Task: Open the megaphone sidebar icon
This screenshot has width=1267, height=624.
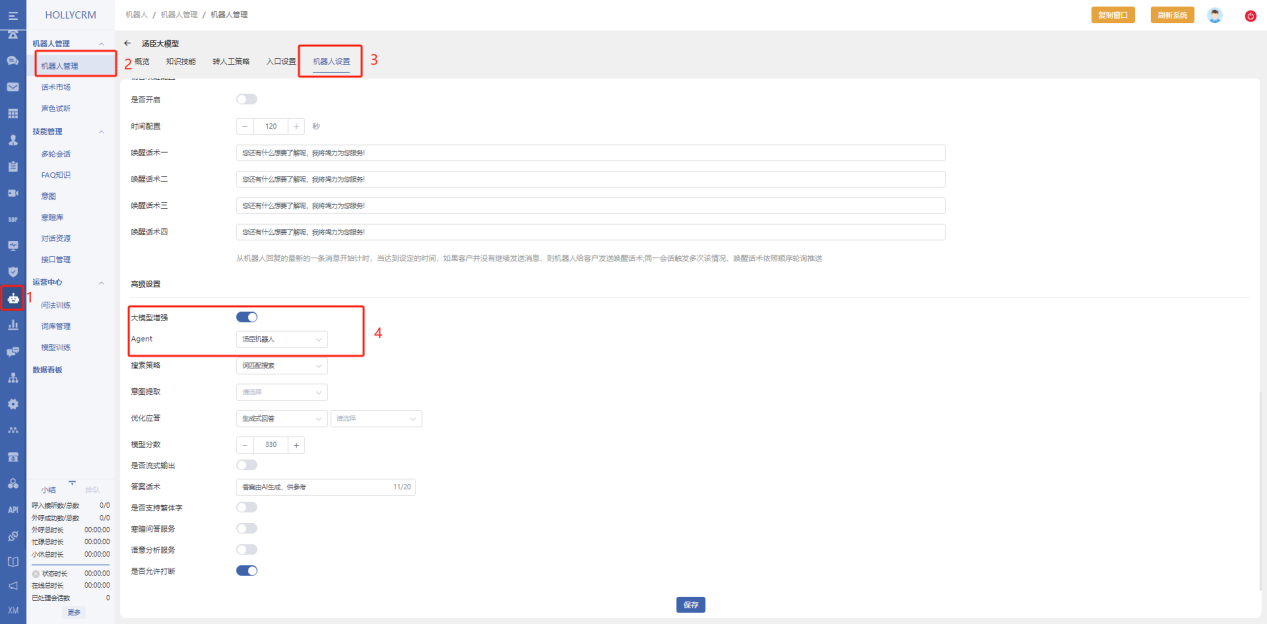Action: (x=13, y=586)
